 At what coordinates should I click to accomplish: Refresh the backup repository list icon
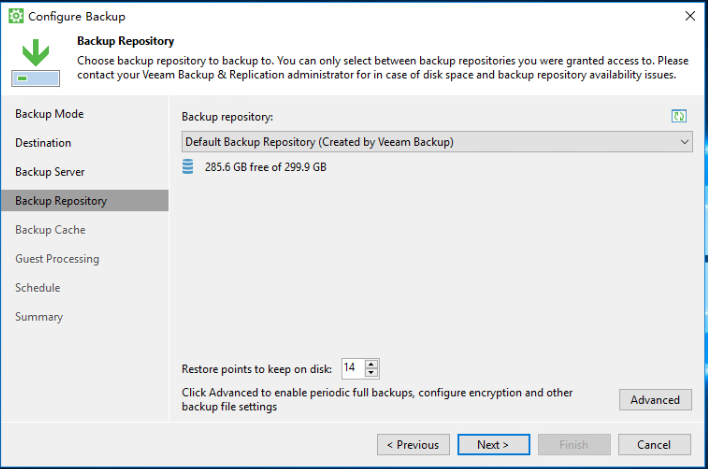[x=679, y=116]
